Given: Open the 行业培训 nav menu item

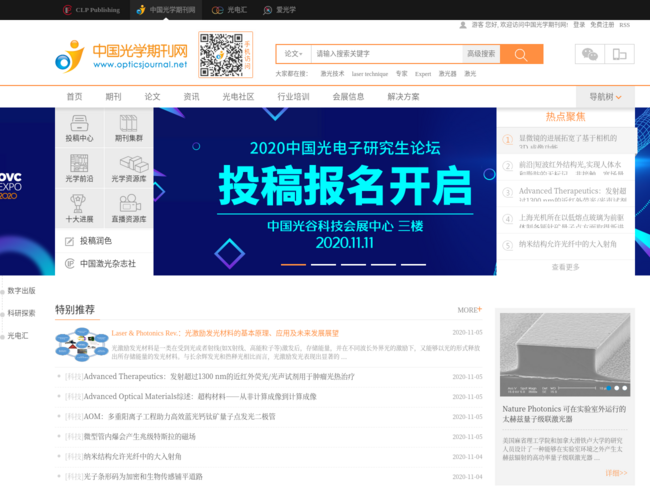Looking at the screenshot, I should [x=293, y=97].
